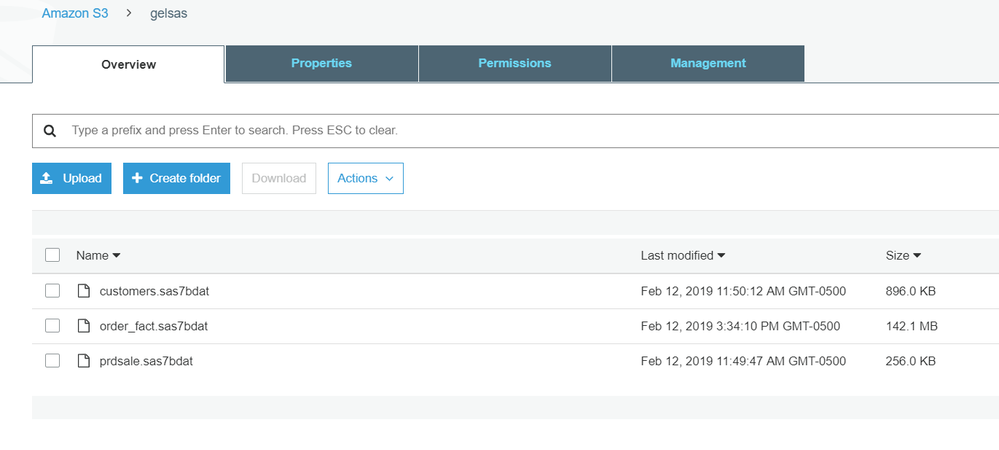The image size is (999, 450).
Task: Tick the prdsale.sas7bdat row checkbox
Action: coord(53,361)
